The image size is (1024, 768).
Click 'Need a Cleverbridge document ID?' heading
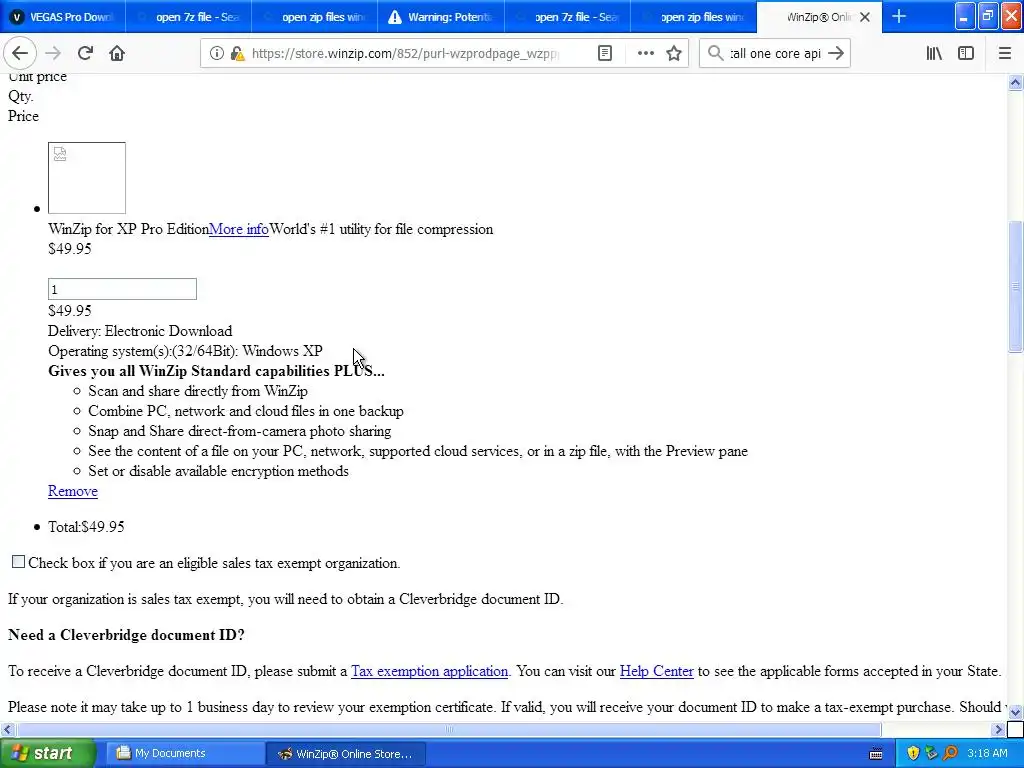click(126, 635)
